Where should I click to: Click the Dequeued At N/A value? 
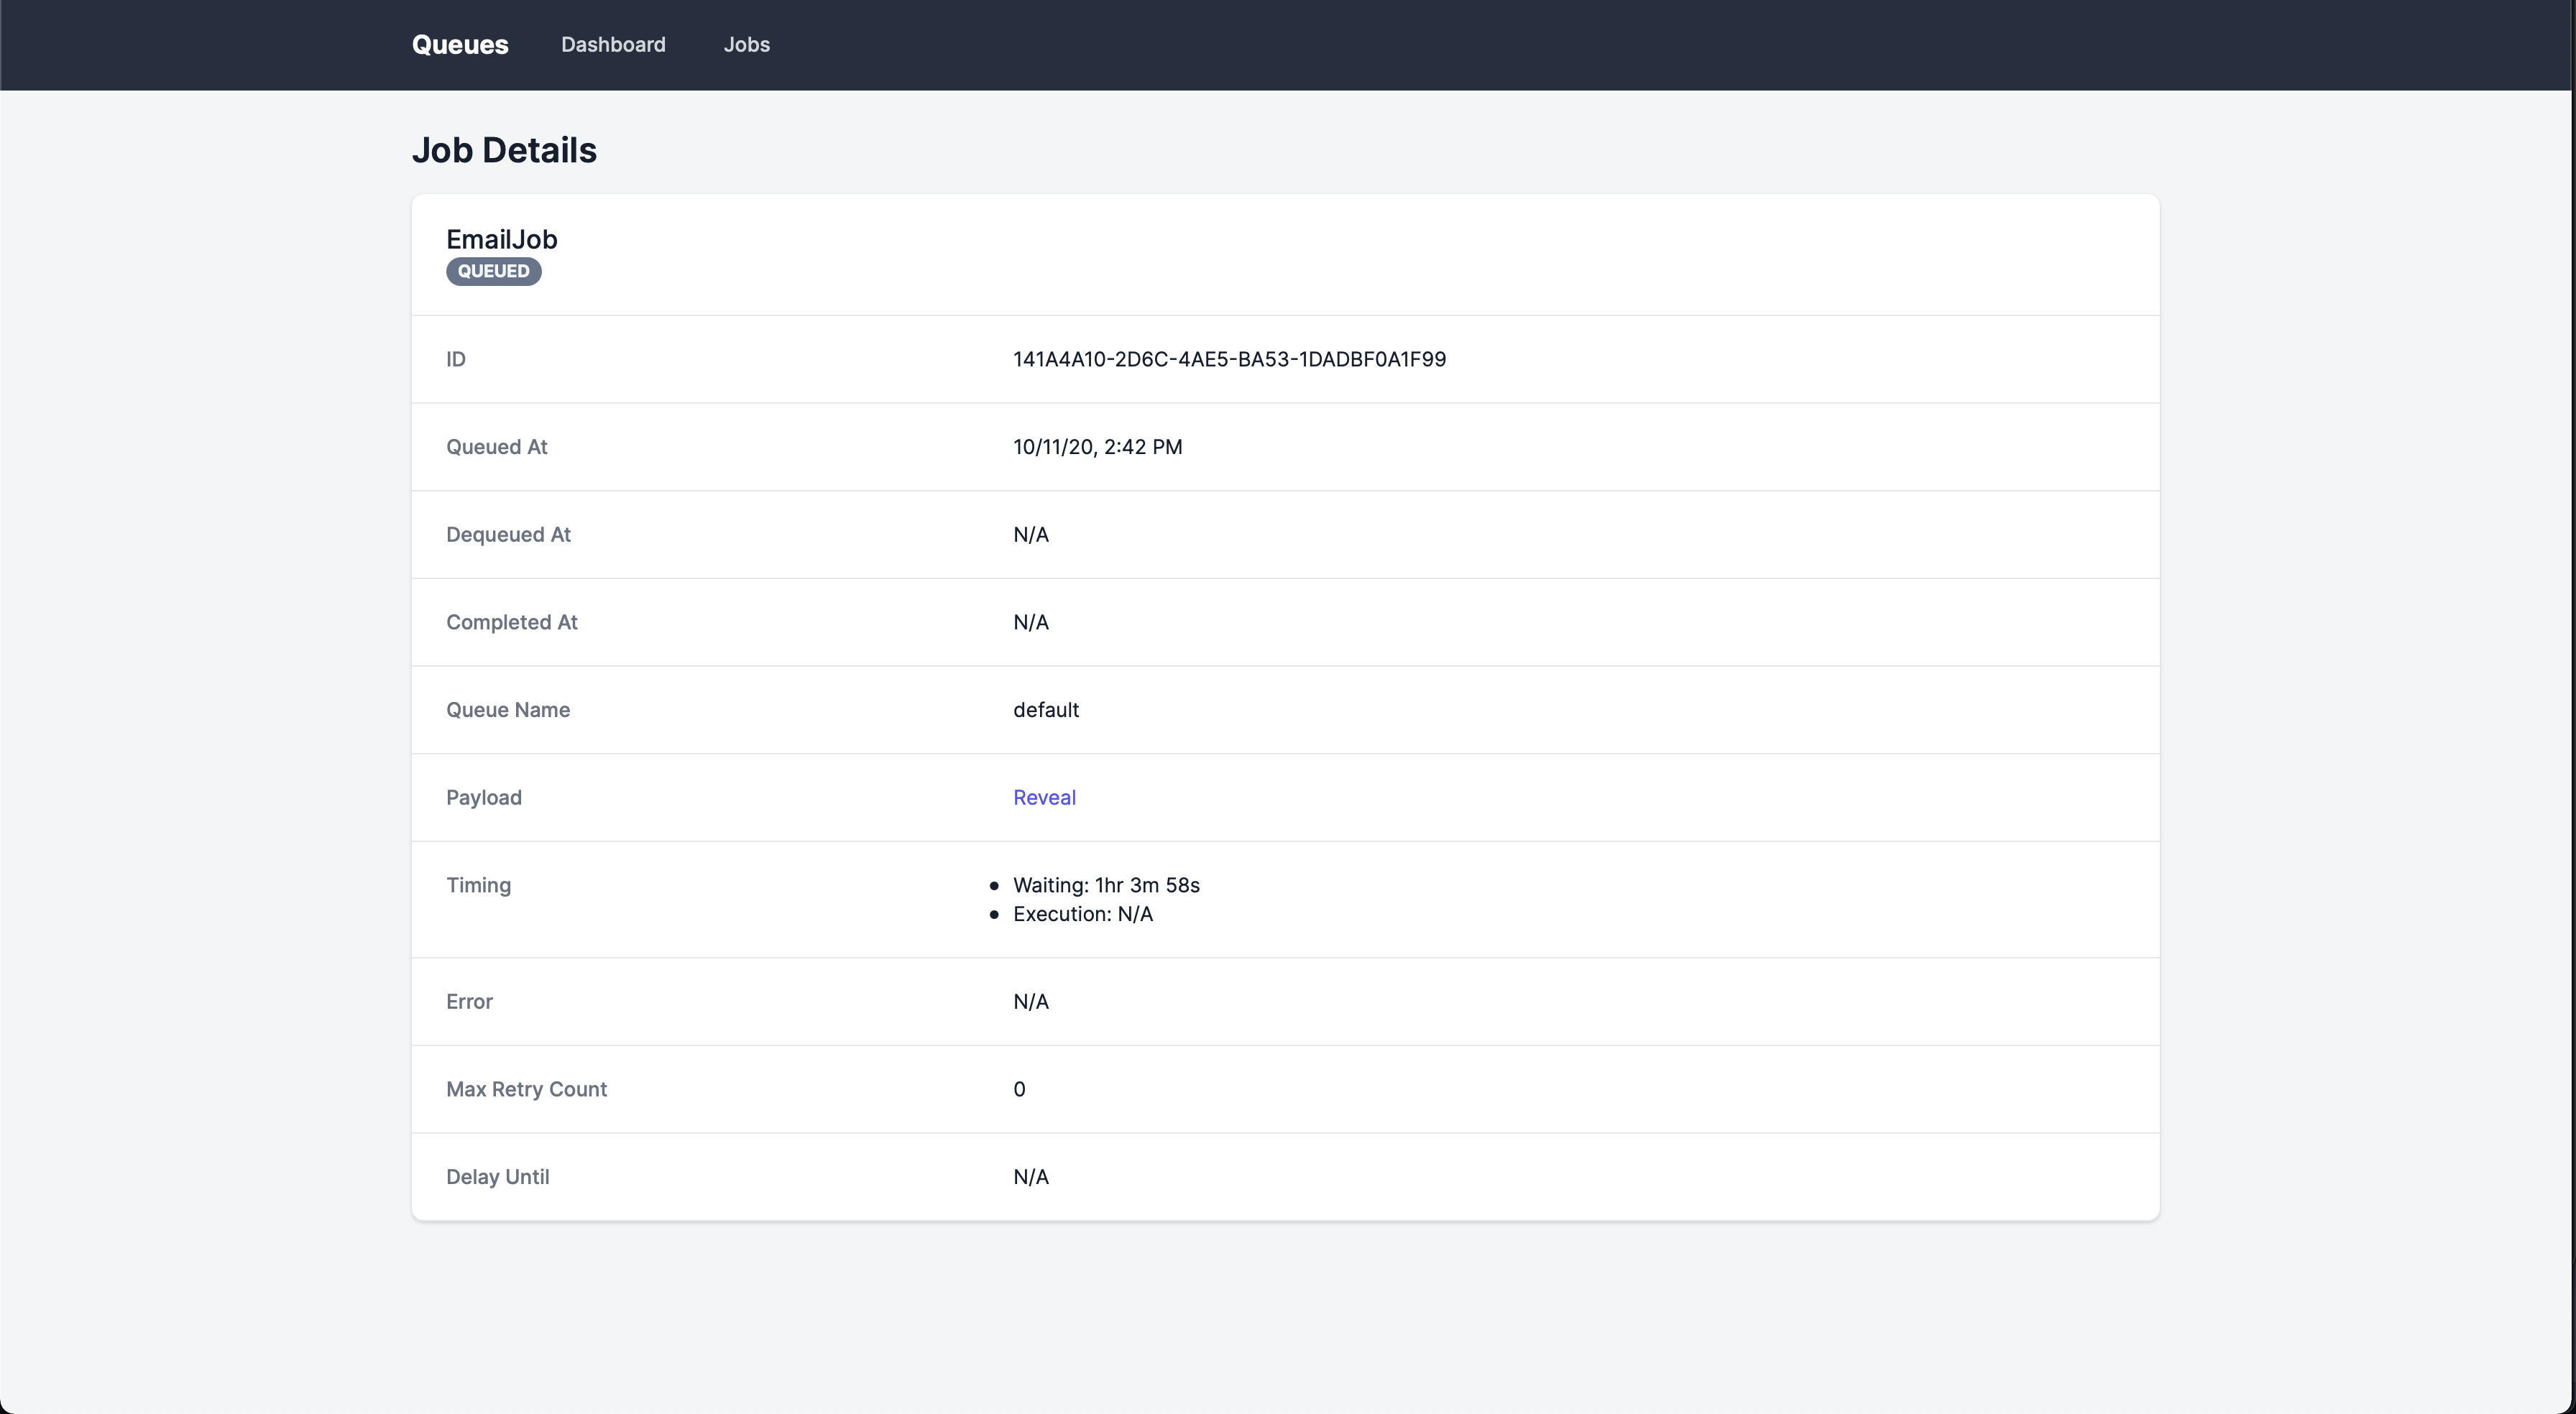pyautogui.click(x=1030, y=534)
